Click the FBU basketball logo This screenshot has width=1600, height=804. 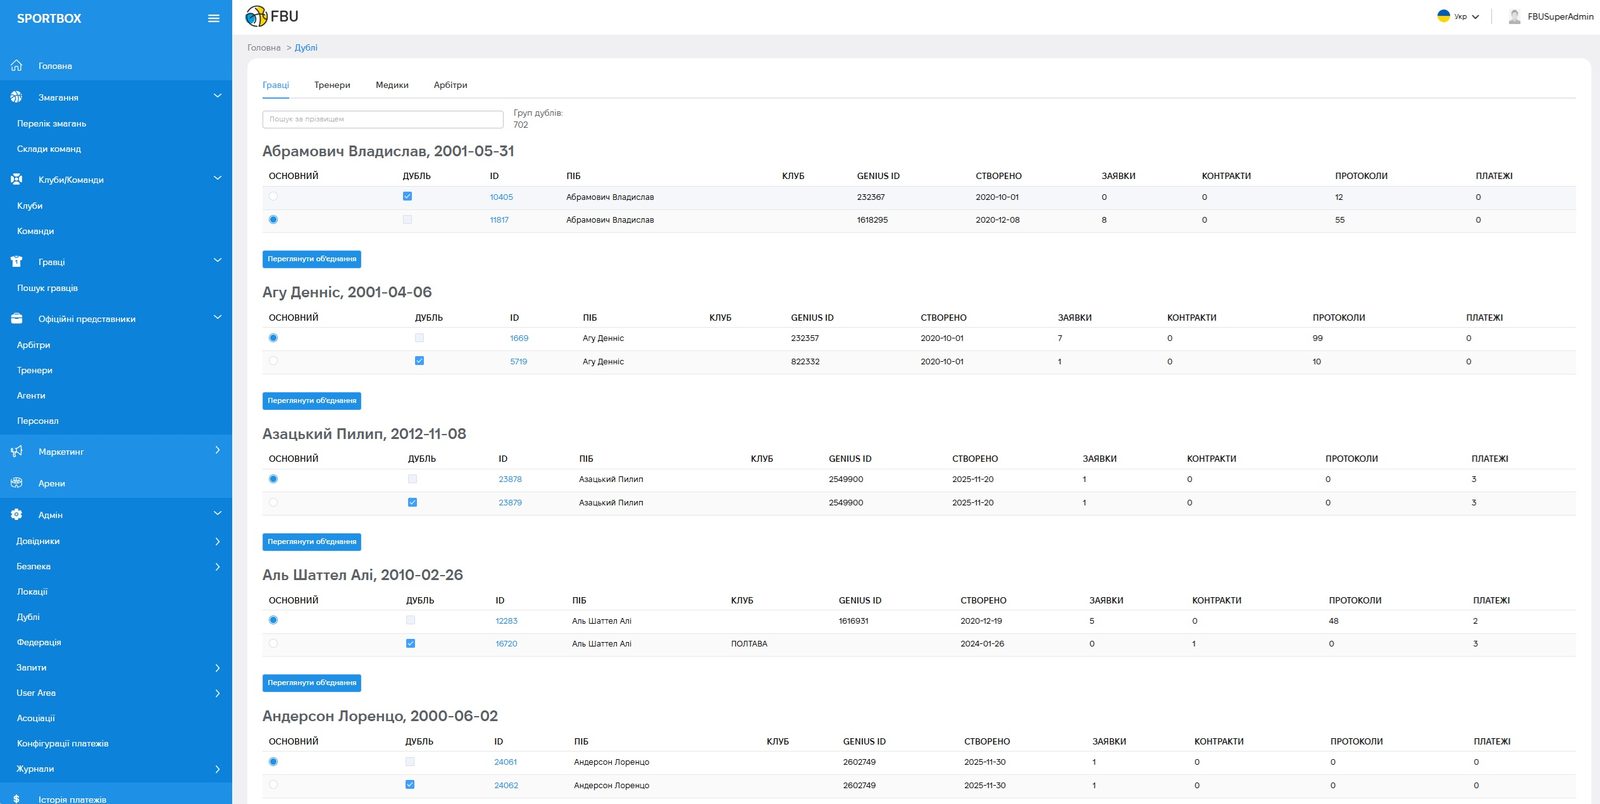tap(256, 16)
